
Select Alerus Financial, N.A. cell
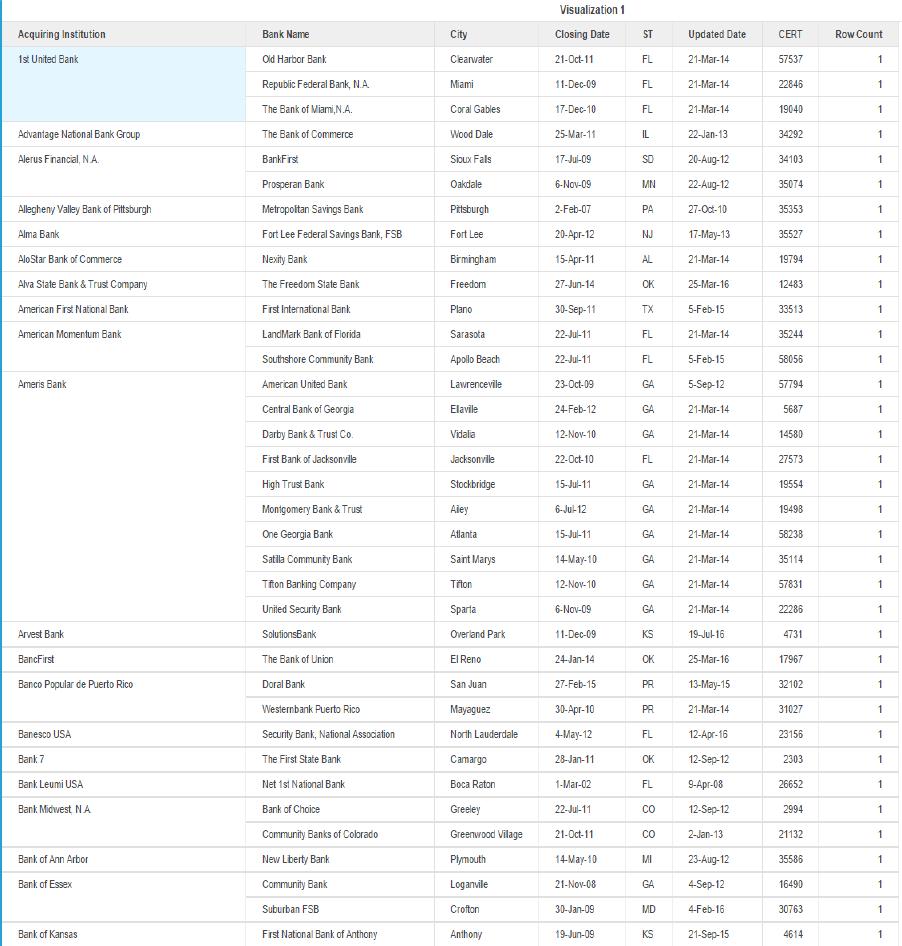pyautogui.click(x=124, y=172)
